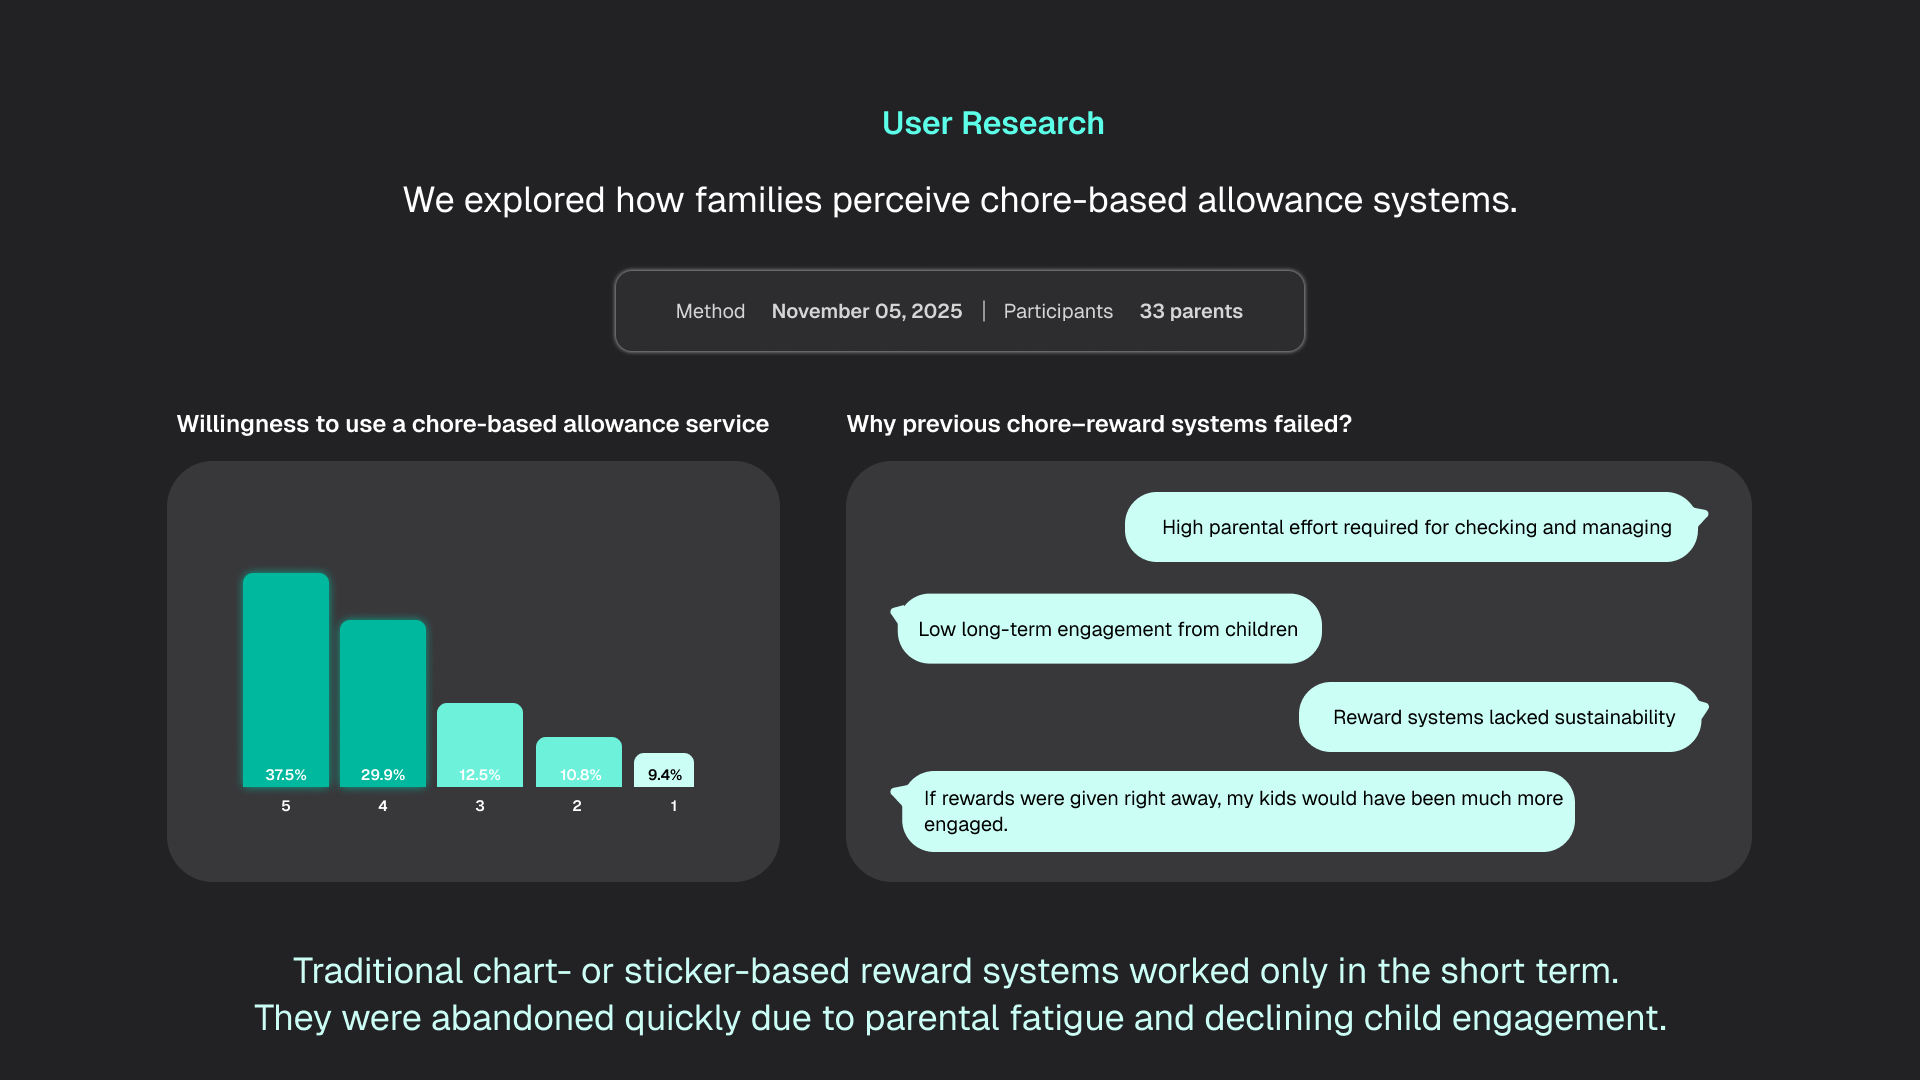Viewport: 1920px width, 1080px height.
Task: Select the subtitle about chore-based allowance systems
Action: pyautogui.click(x=960, y=200)
